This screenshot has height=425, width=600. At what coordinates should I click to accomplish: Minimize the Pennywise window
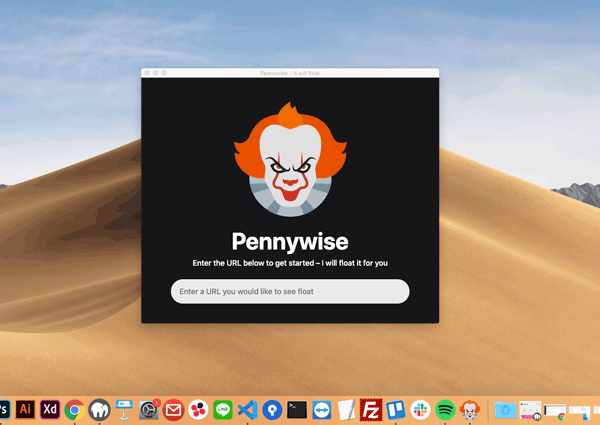pyautogui.click(x=156, y=73)
